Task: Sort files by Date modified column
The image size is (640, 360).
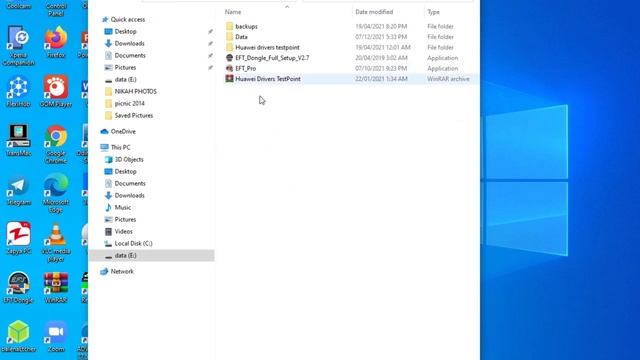Action: click(x=374, y=12)
